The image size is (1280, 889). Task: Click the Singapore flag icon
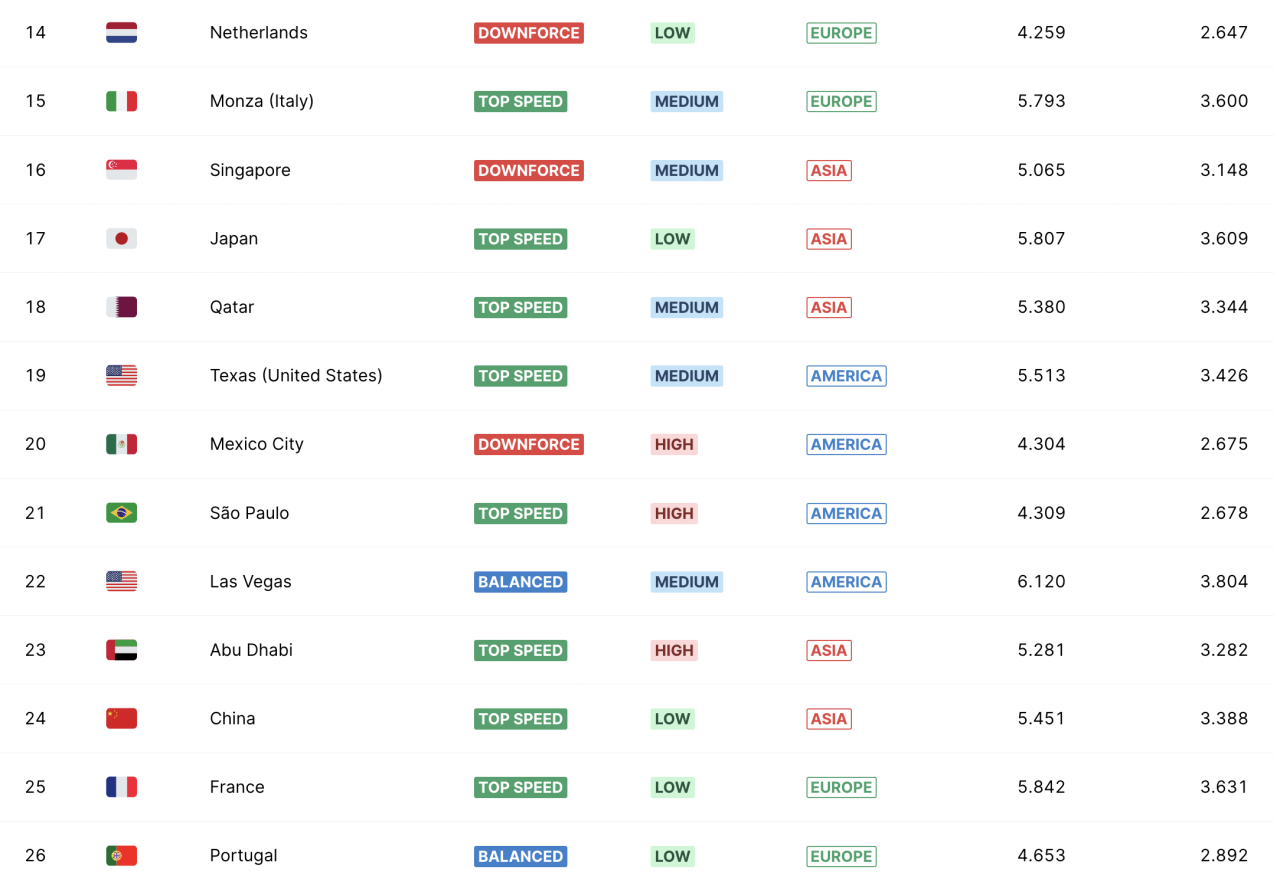pyautogui.click(x=121, y=170)
